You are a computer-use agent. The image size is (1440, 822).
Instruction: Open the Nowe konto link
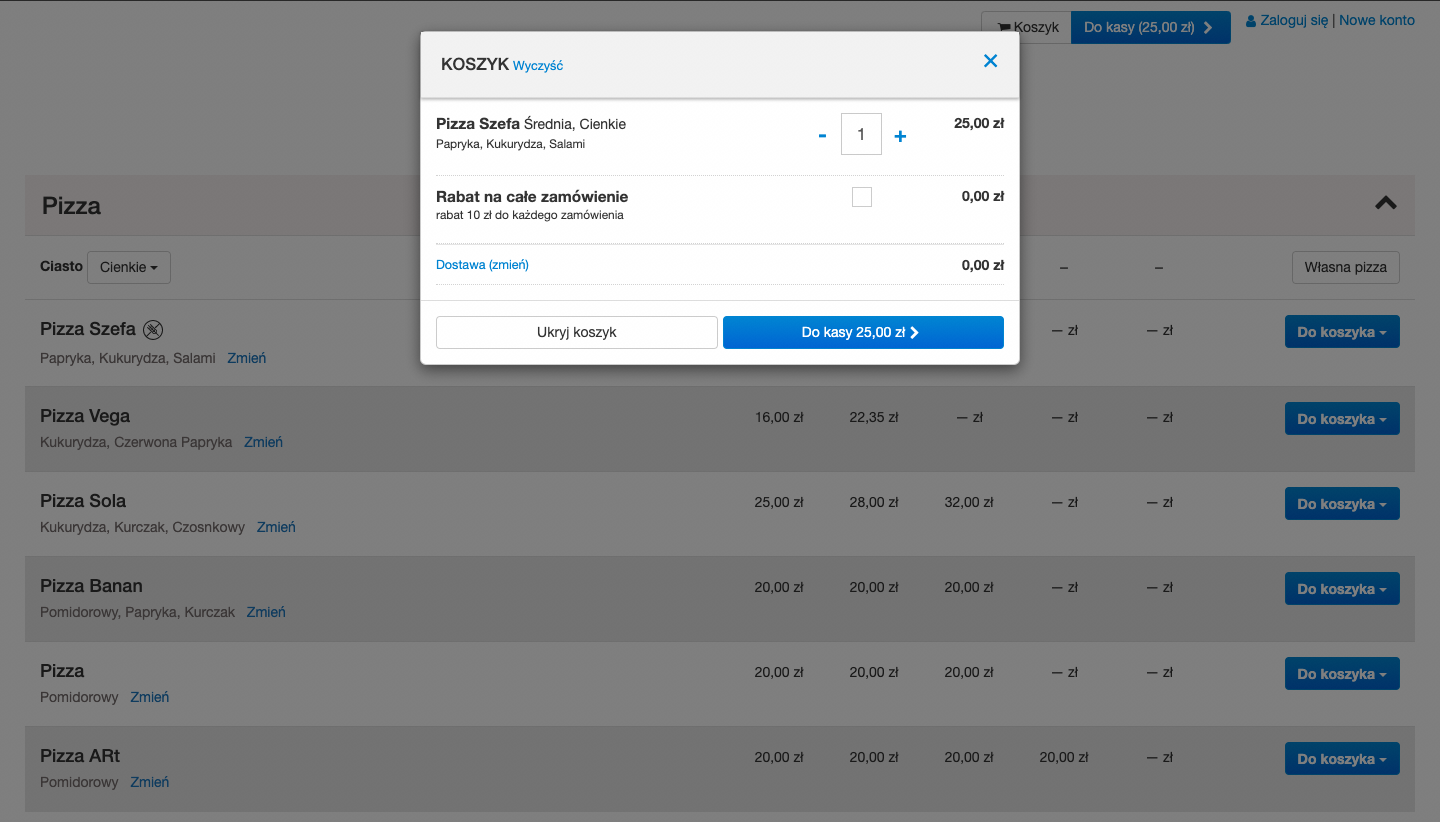click(1376, 20)
